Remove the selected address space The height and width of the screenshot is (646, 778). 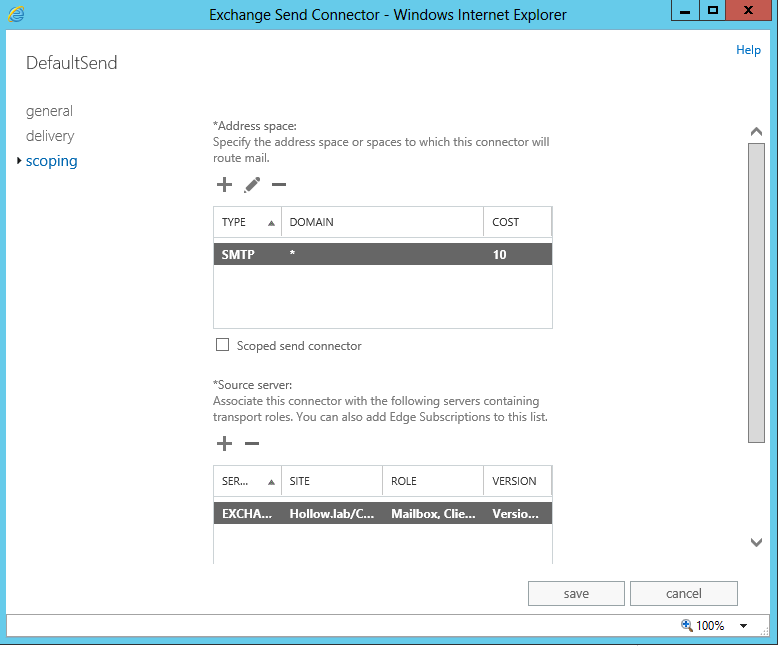pyautogui.click(x=279, y=185)
